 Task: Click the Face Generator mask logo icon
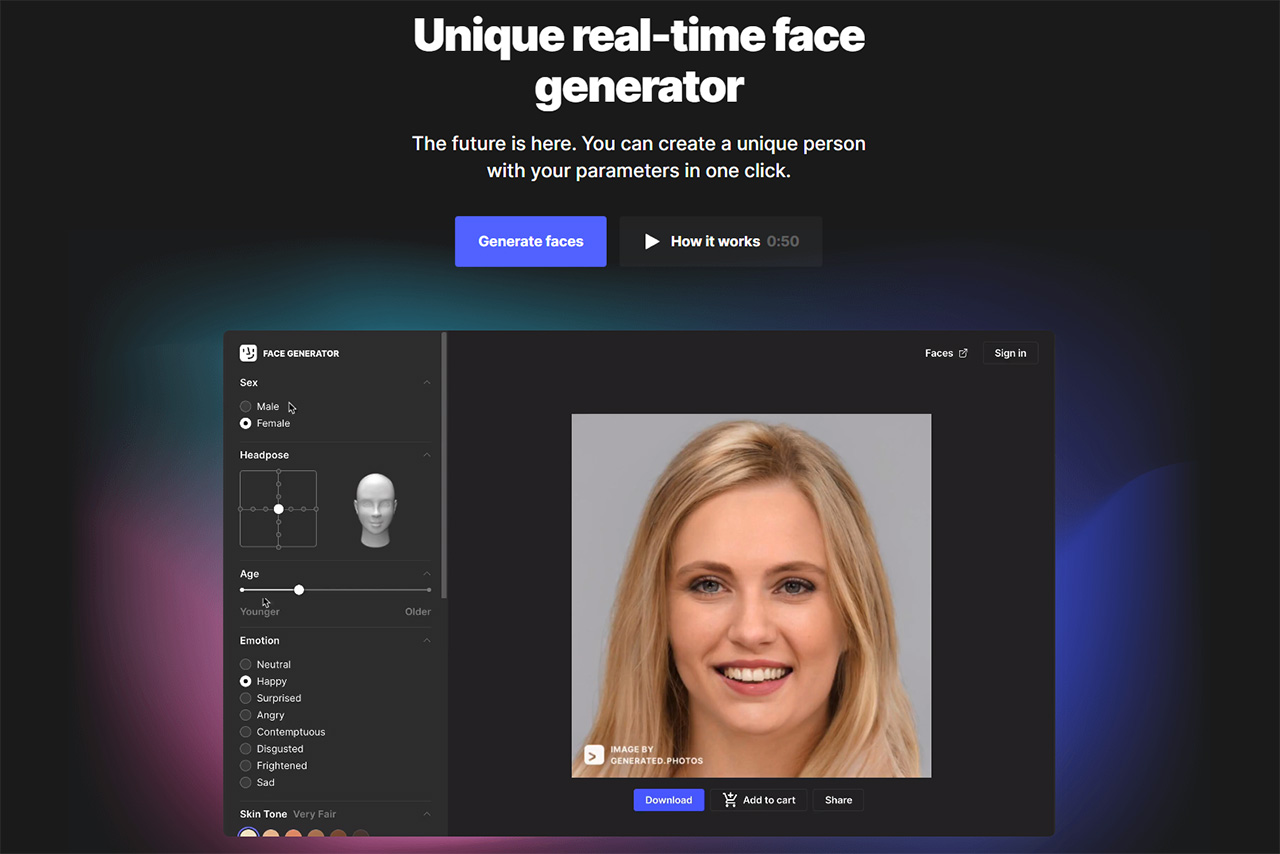click(247, 352)
